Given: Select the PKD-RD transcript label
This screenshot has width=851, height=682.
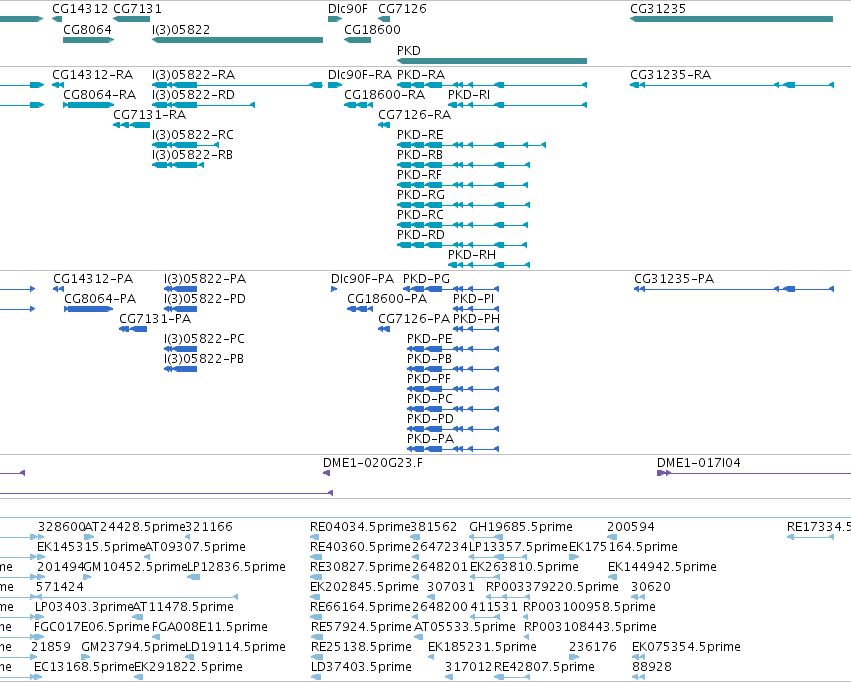Looking at the screenshot, I should point(421,234).
